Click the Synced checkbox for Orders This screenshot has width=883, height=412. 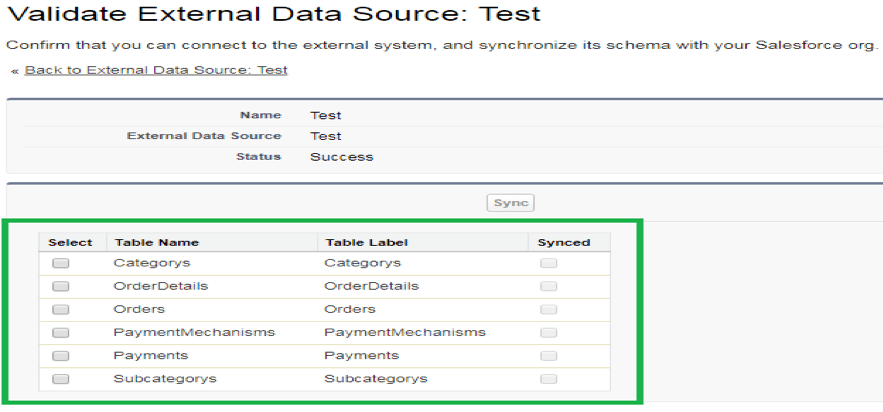coord(548,310)
